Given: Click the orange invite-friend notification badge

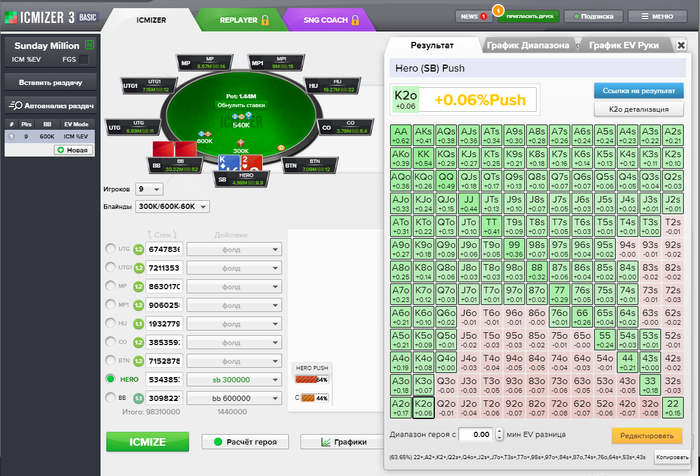Looking at the screenshot, I should coord(498,9).
